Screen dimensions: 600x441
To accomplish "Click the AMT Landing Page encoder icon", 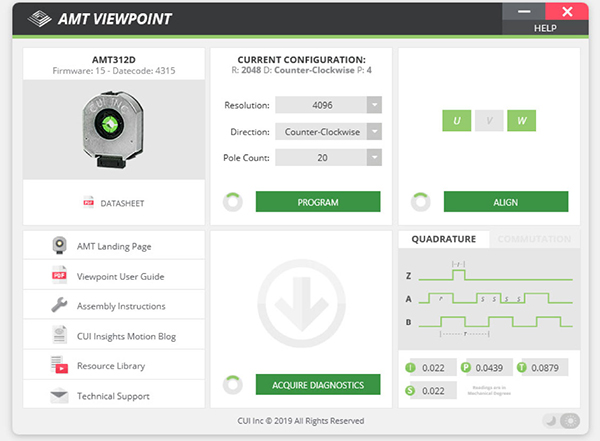I will click(x=59, y=245).
